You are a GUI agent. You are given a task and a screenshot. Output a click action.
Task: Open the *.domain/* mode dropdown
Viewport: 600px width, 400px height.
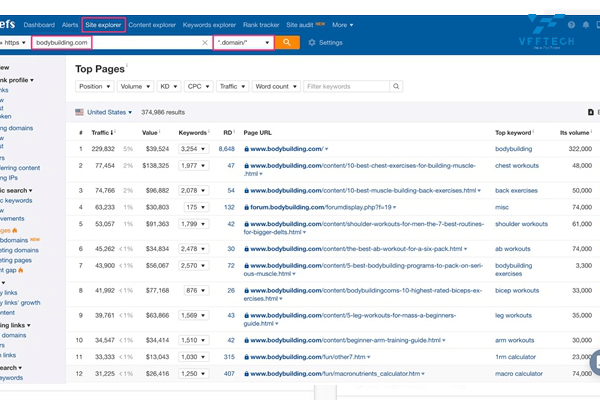[243, 42]
